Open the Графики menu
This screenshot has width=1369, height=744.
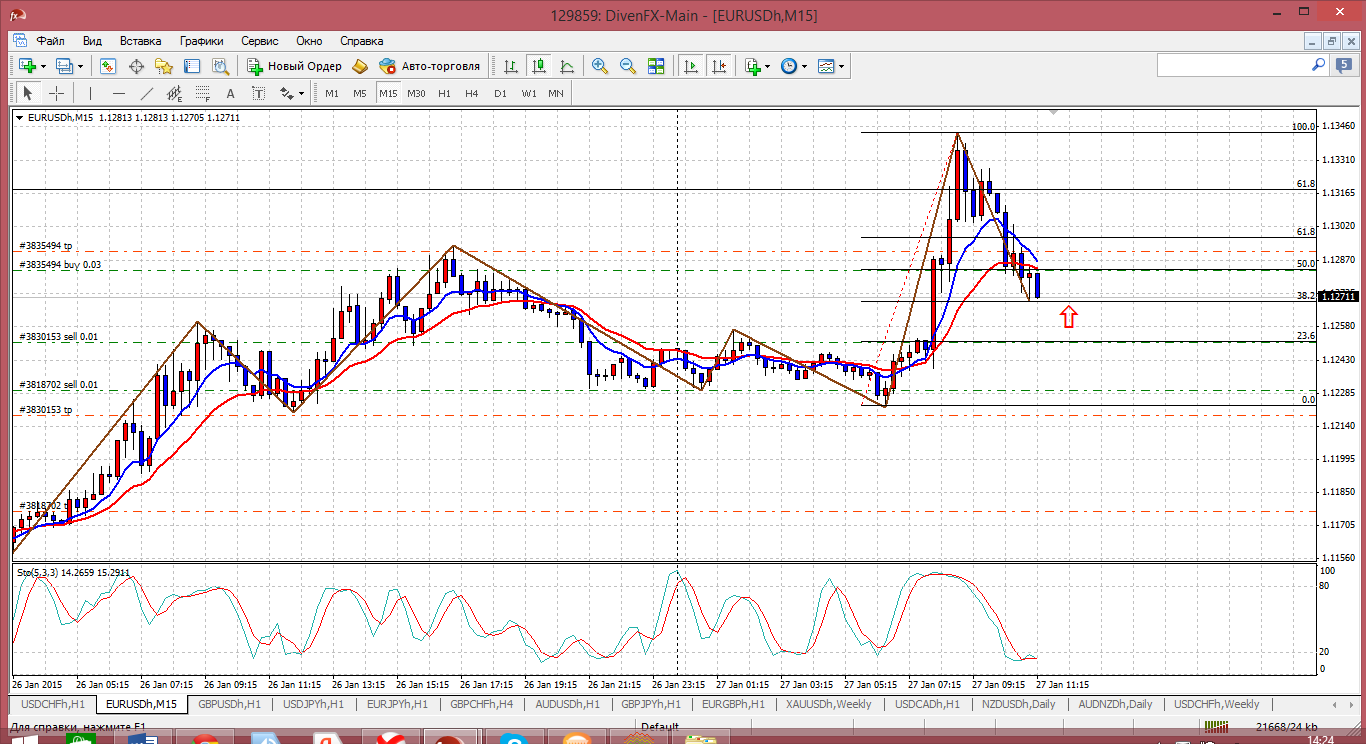pos(201,41)
